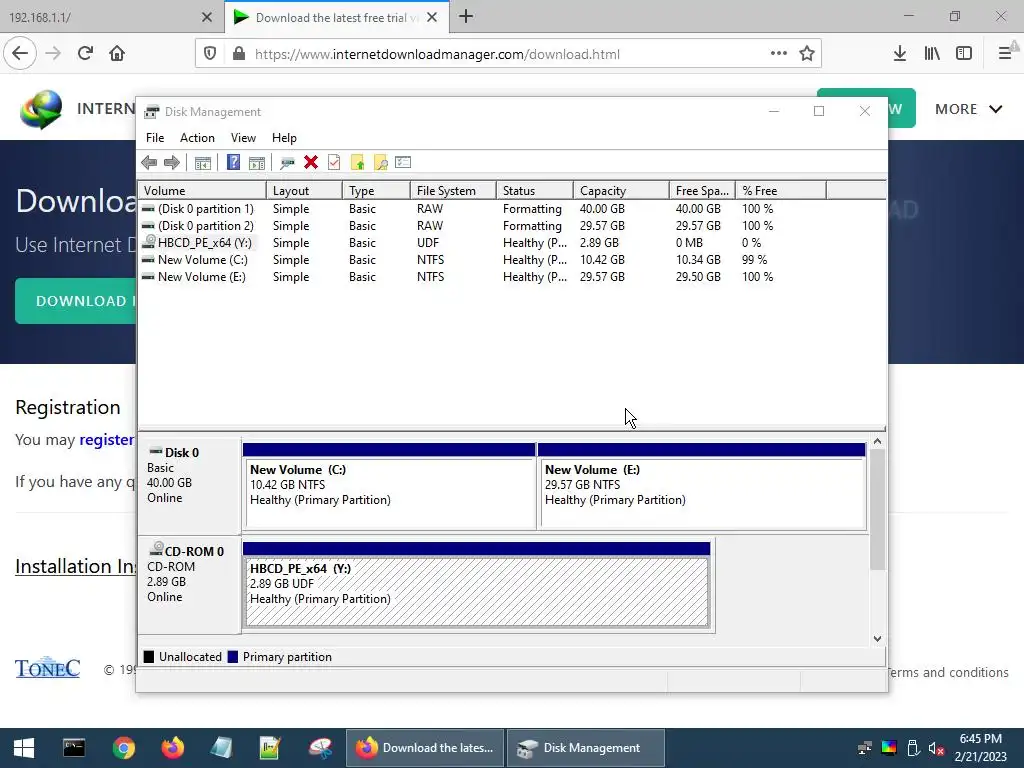Viewport: 1024px width, 768px height.
Task: Switch to Disk Management taskbar button
Action: click(586, 748)
